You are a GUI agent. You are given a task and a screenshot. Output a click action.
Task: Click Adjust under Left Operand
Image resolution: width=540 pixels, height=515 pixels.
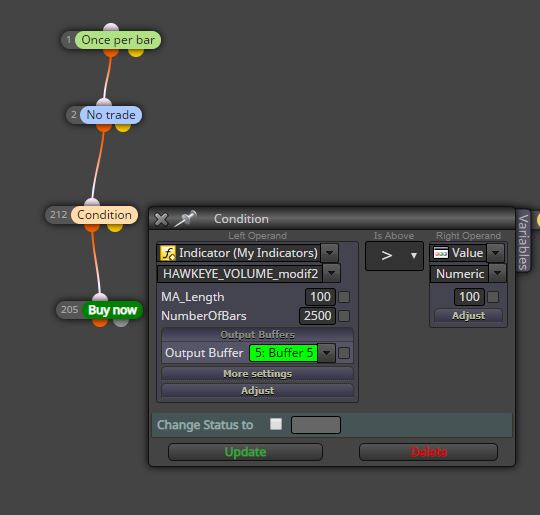click(258, 391)
